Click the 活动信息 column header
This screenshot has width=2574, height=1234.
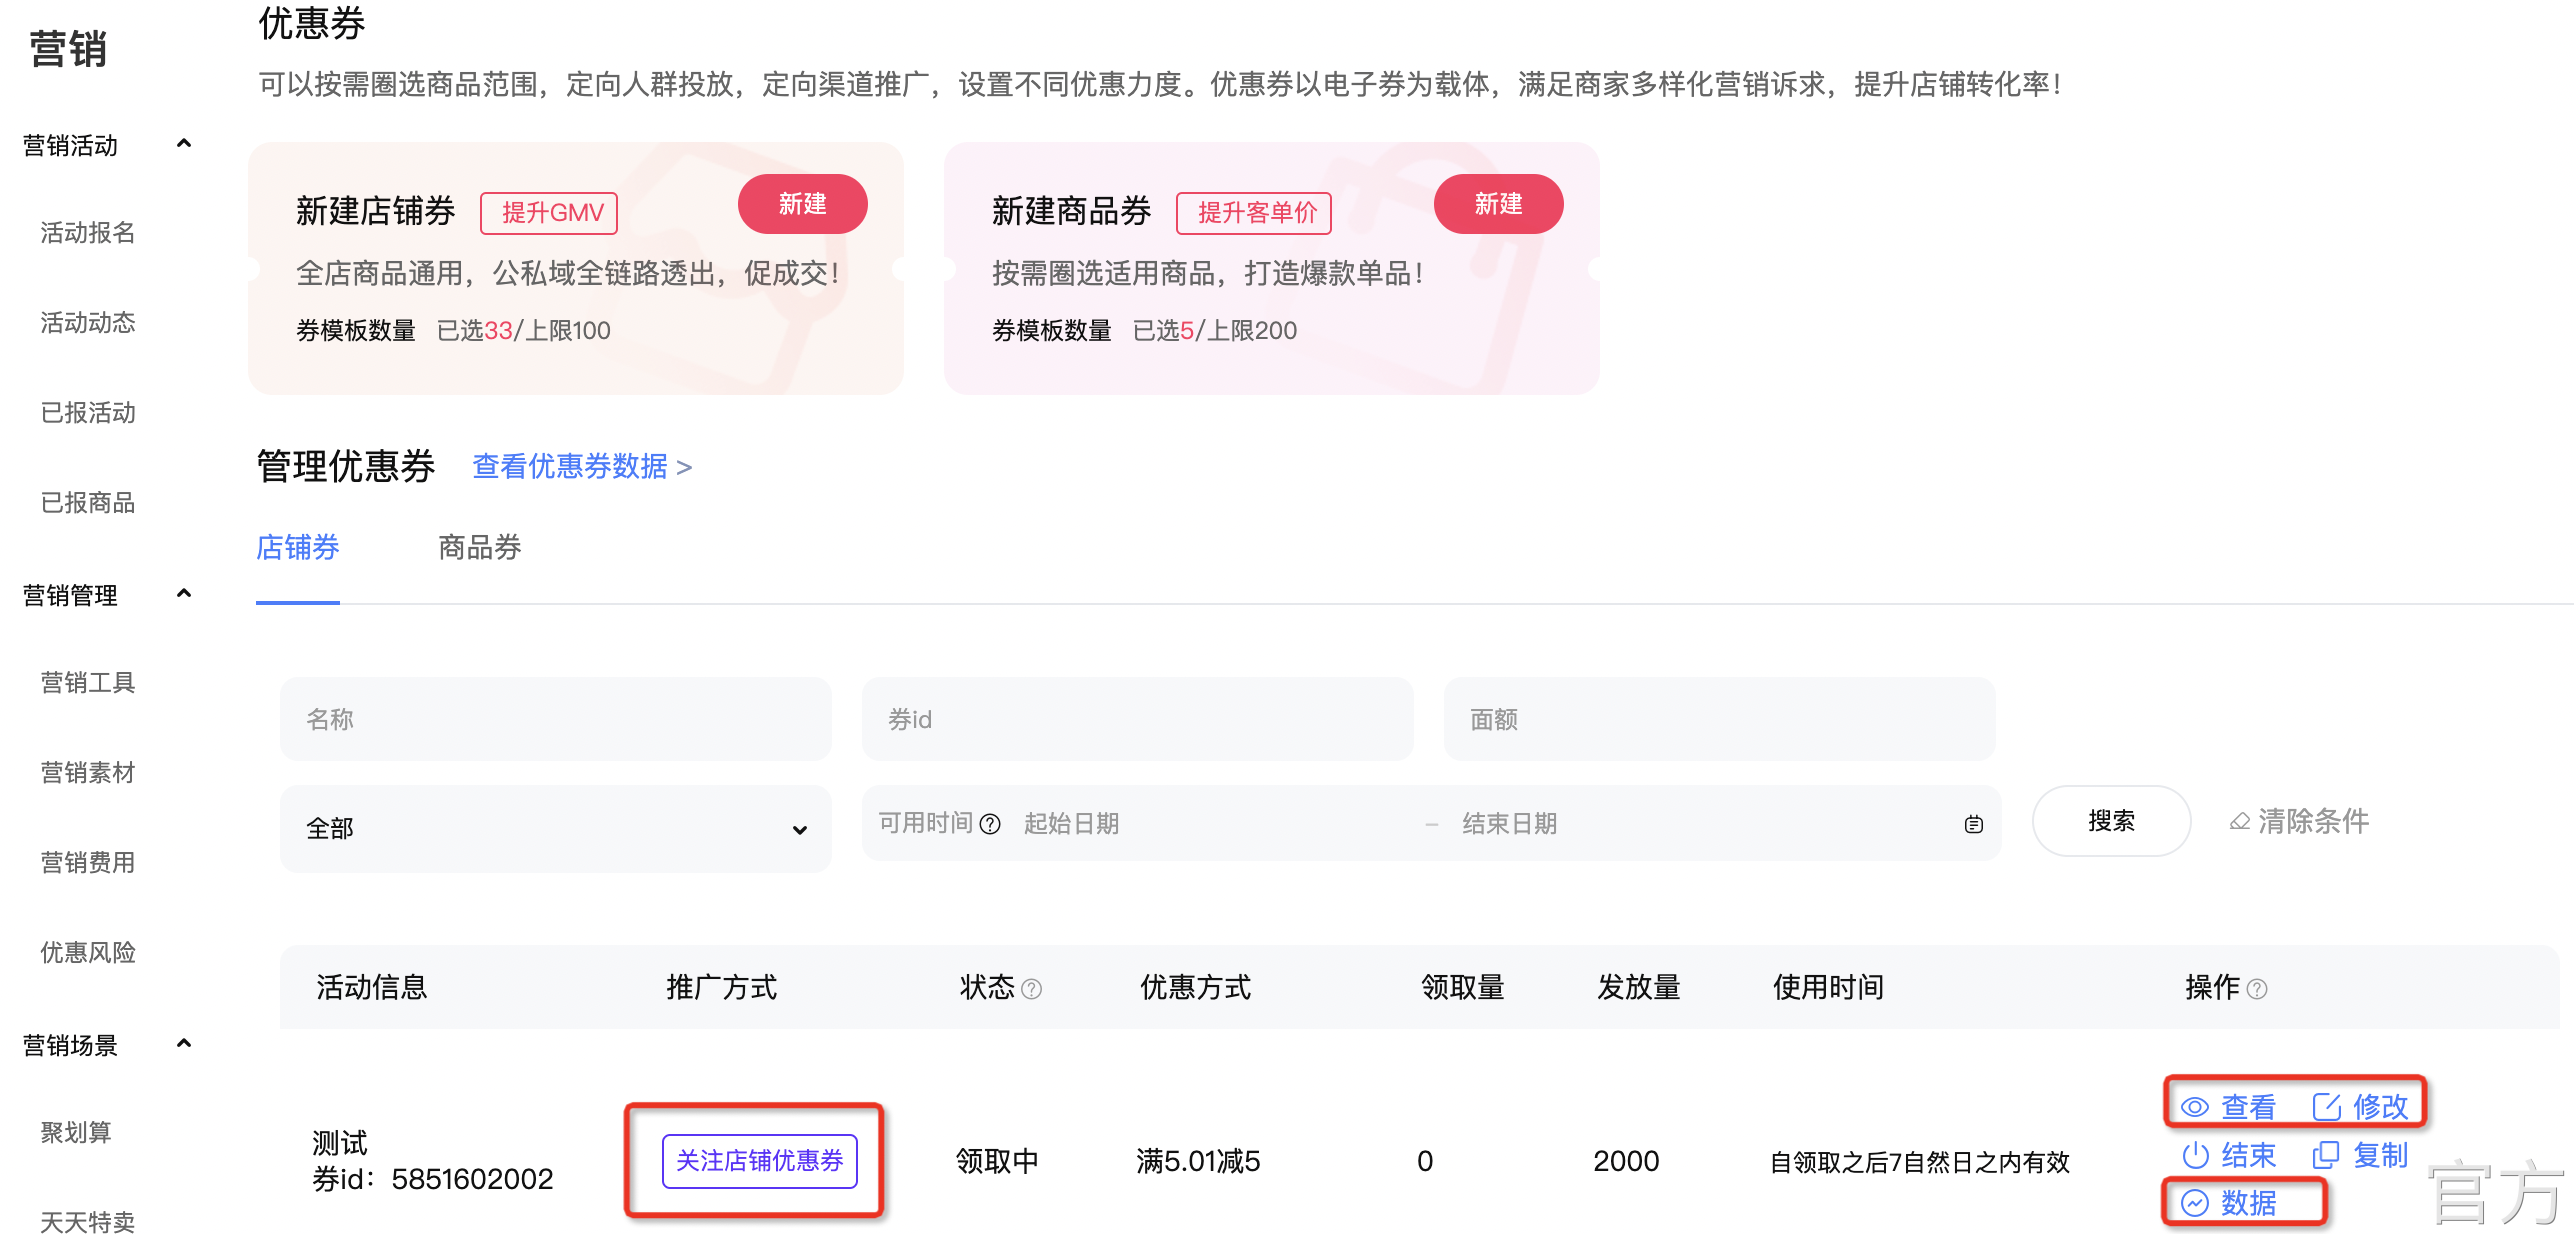click(371, 988)
